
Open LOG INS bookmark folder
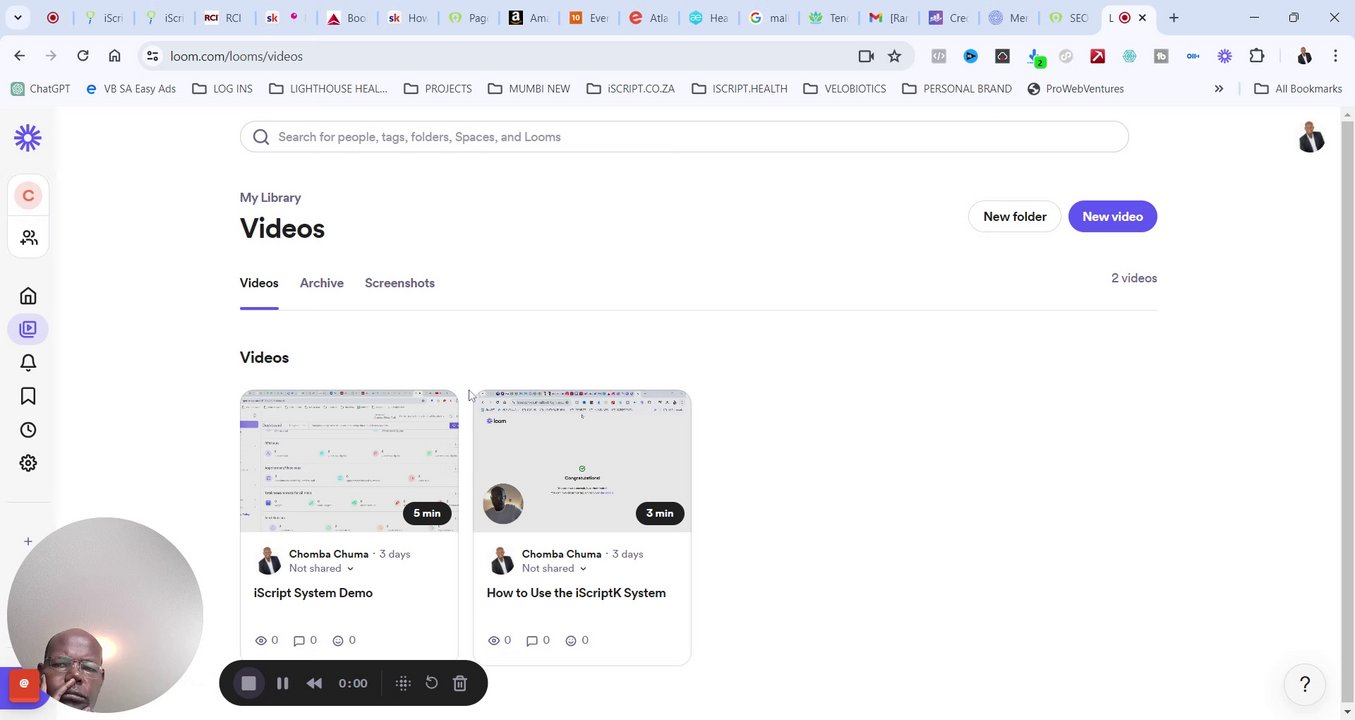pos(221,89)
